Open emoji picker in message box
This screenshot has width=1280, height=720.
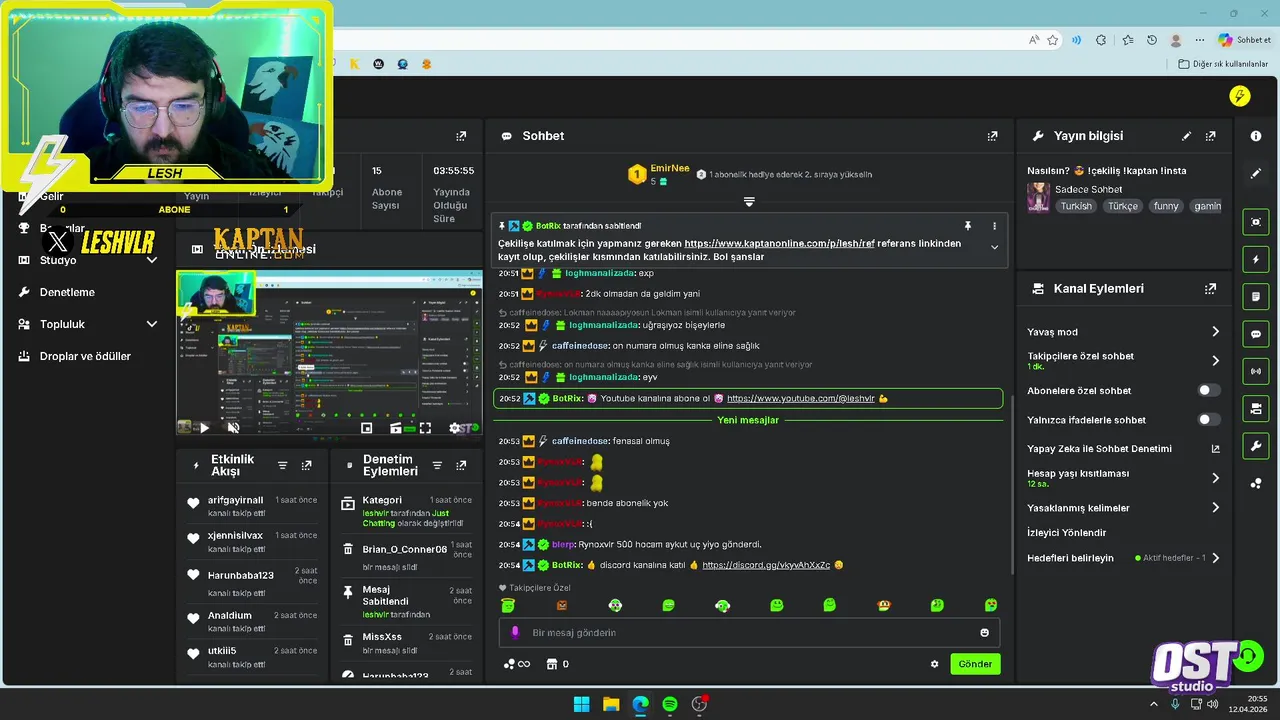point(984,633)
